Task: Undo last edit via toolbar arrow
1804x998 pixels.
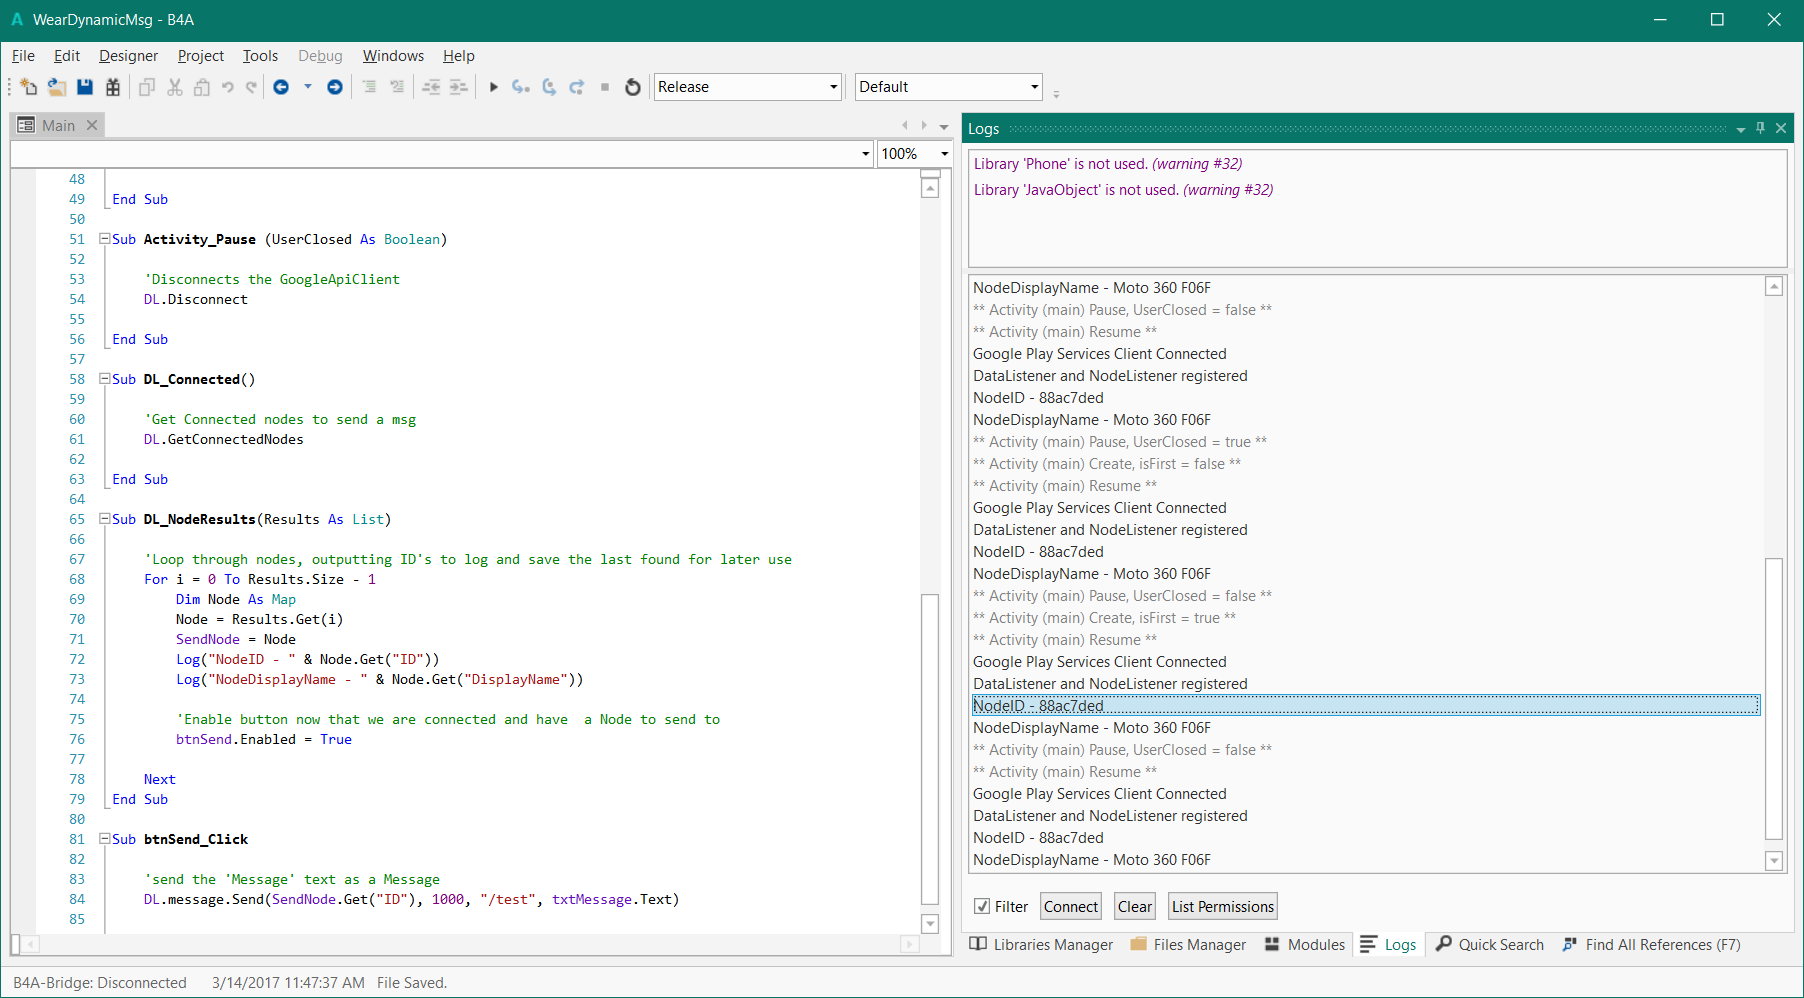Action: 228,87
